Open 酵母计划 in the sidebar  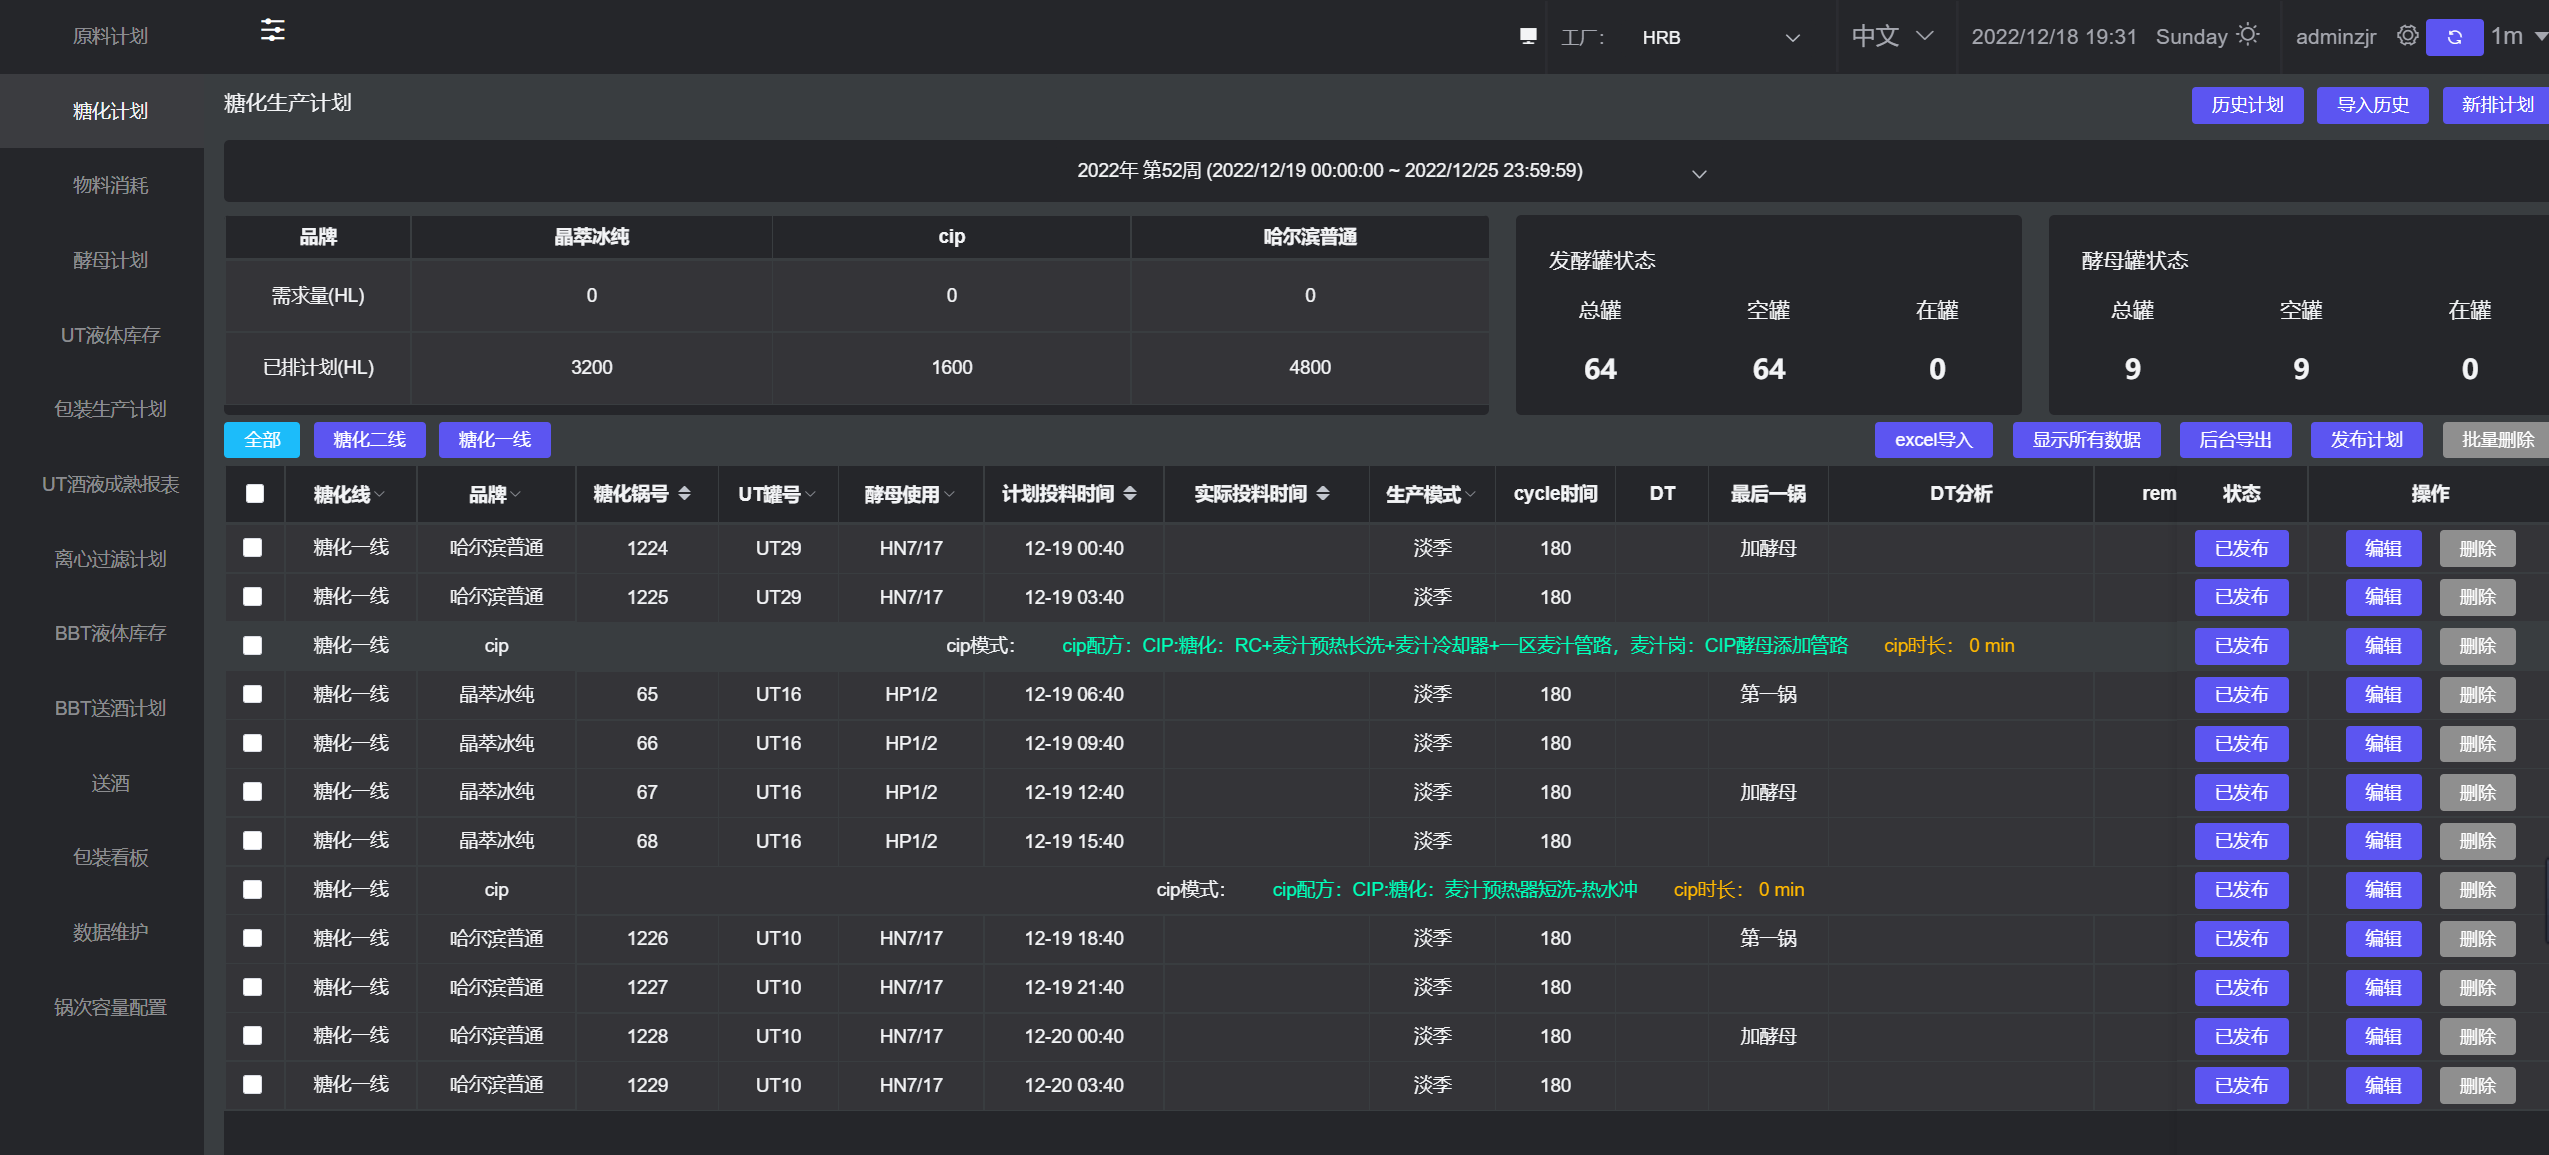click(110, 260)
